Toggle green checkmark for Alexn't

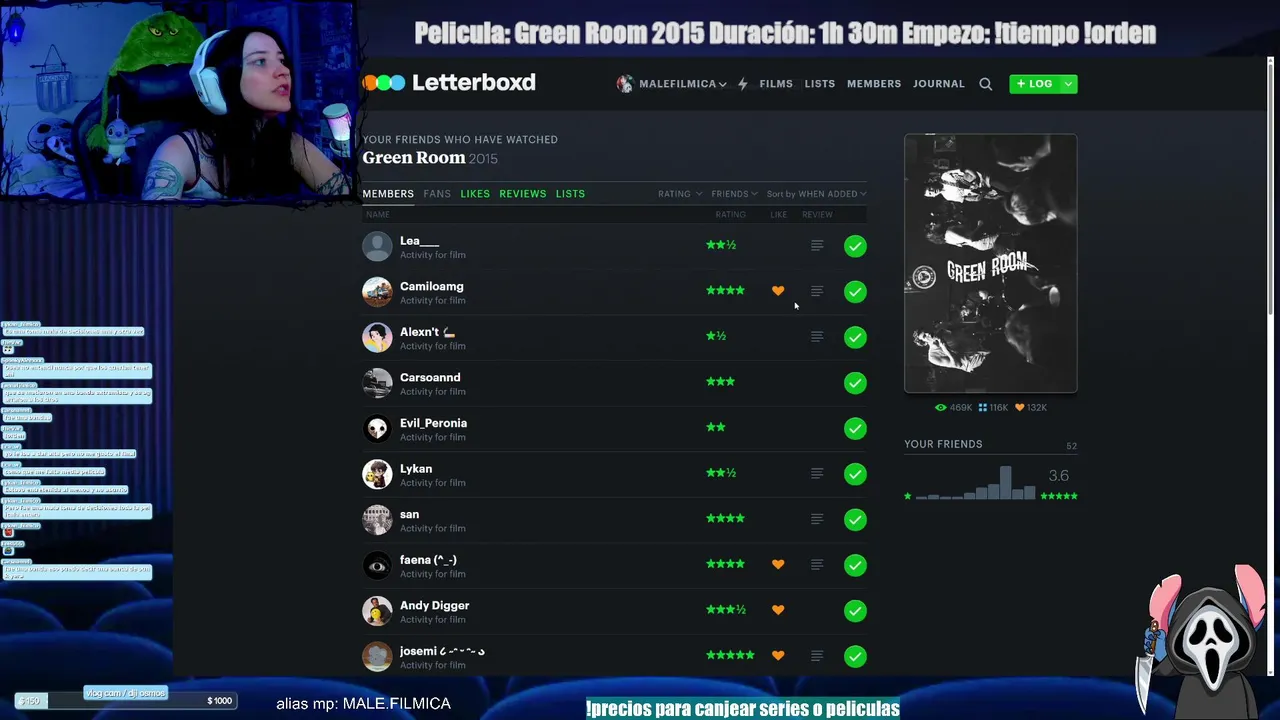pyautogui.click(x=855, y=337)
